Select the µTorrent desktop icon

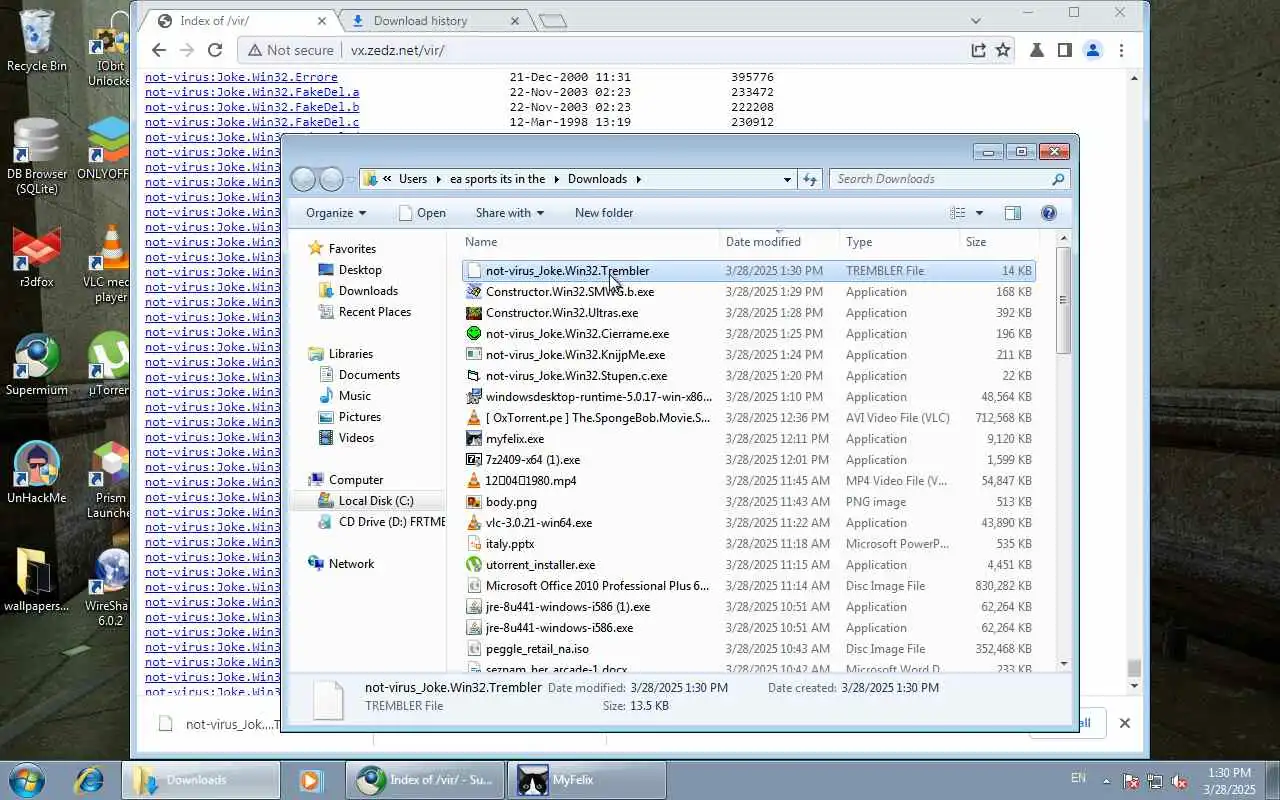click(x=110, y=365)
